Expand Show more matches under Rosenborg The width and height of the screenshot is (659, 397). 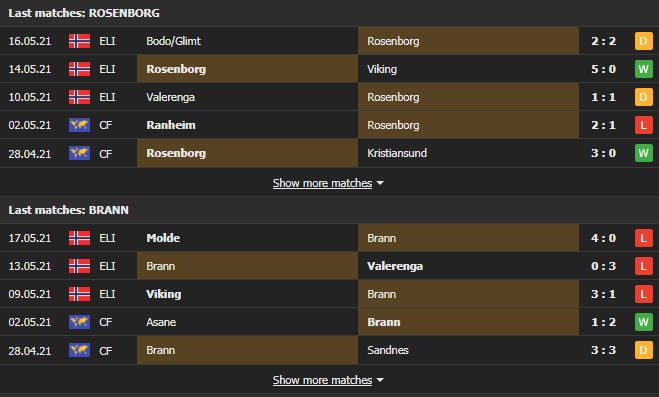tap(322, 183)
